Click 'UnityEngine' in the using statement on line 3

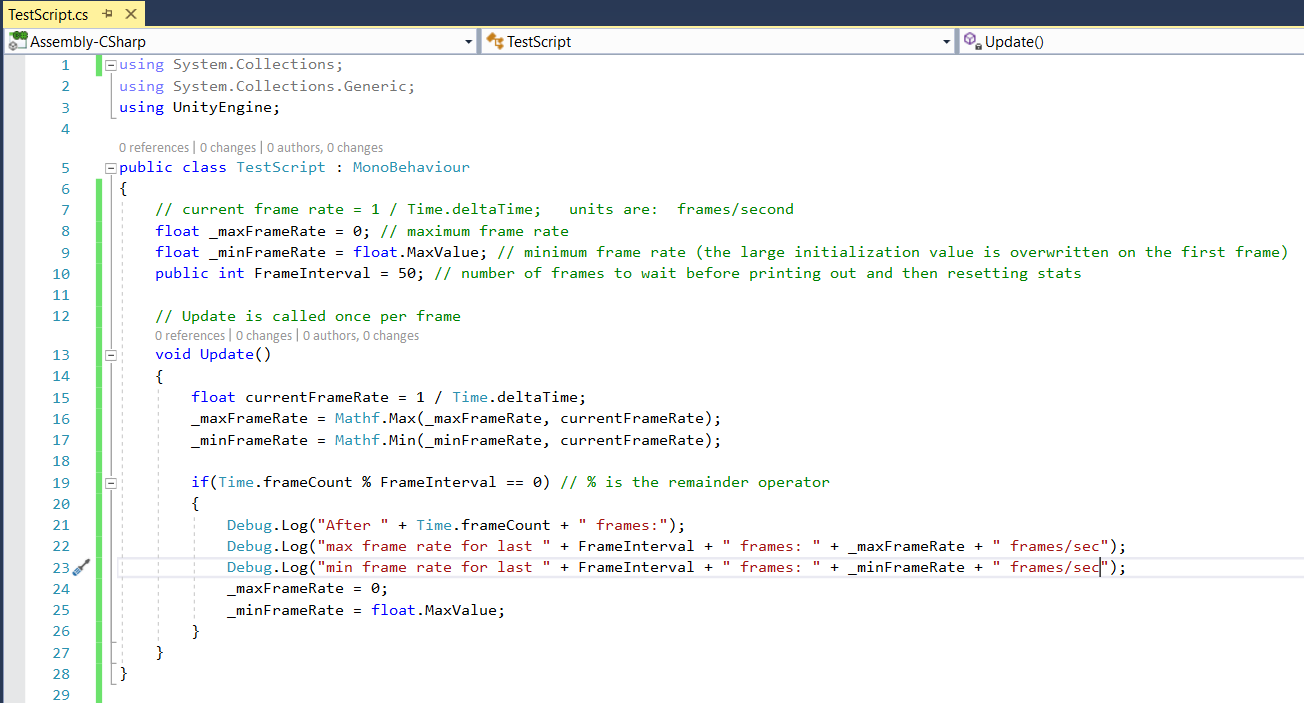click(x=223, y=108)
